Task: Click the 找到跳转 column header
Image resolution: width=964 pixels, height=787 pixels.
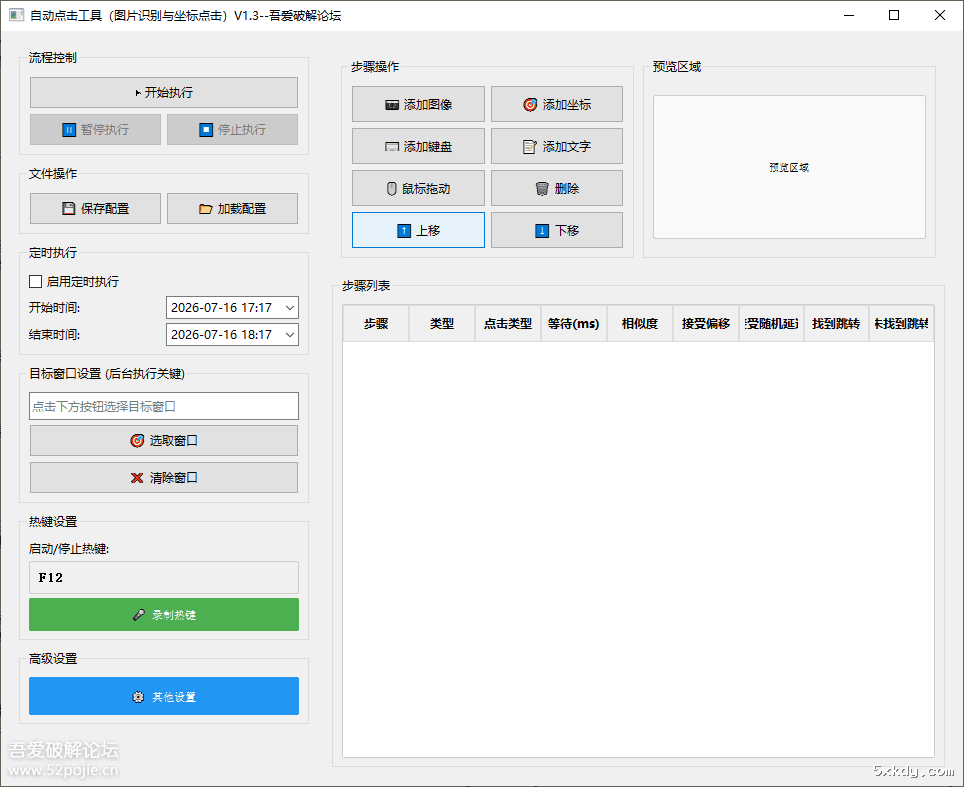Action: click(x=836, y=323)
